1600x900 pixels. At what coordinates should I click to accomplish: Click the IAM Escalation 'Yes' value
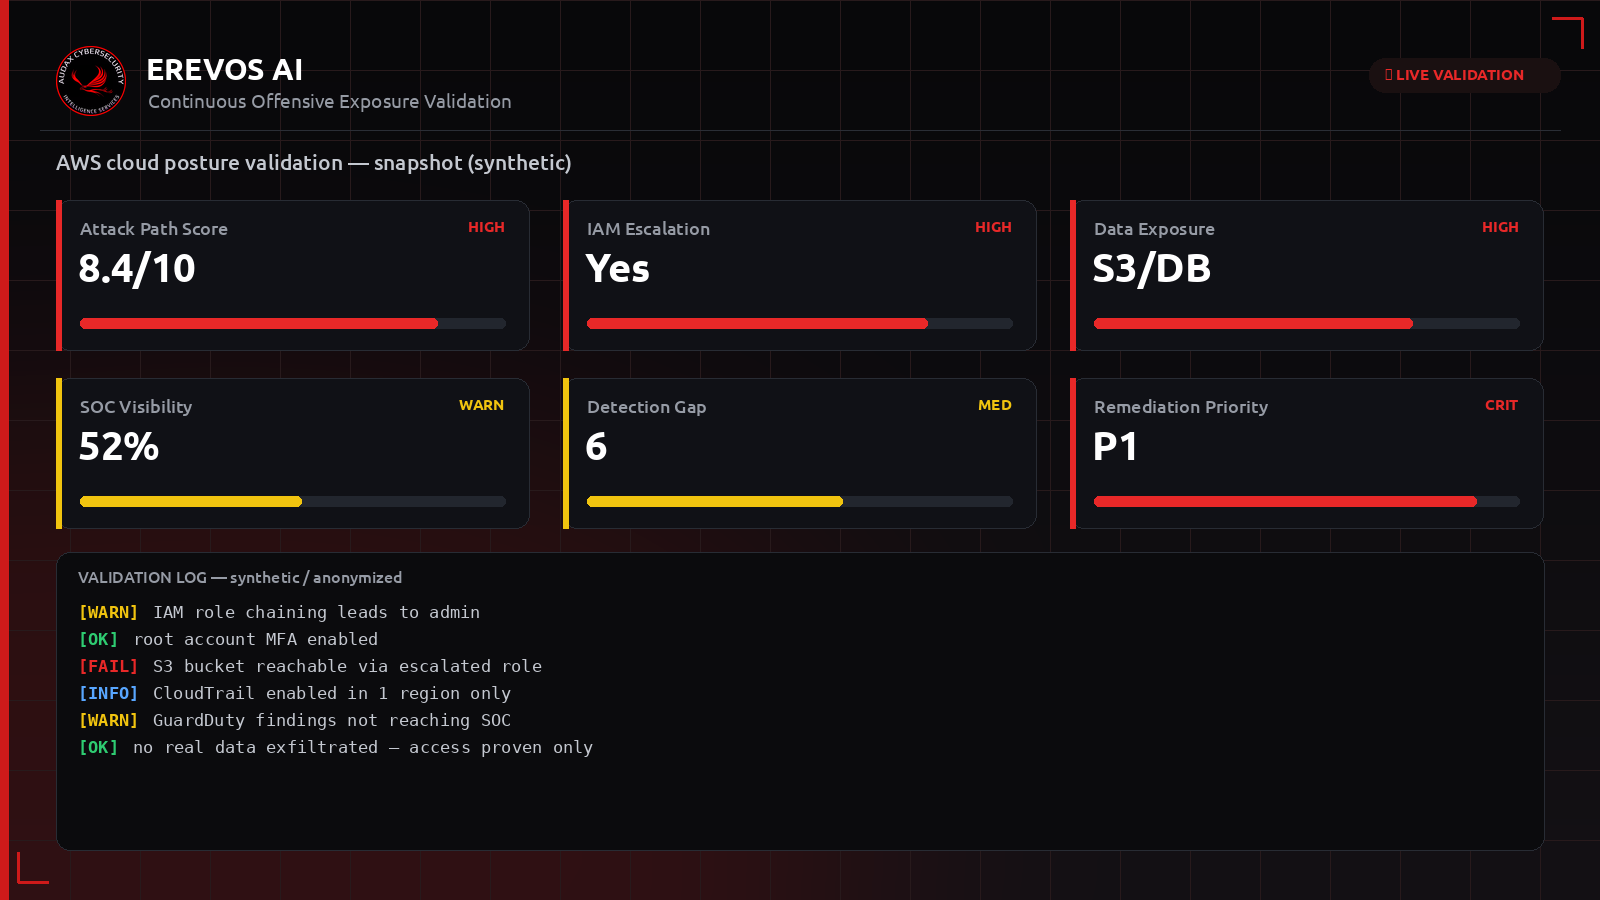618,268
